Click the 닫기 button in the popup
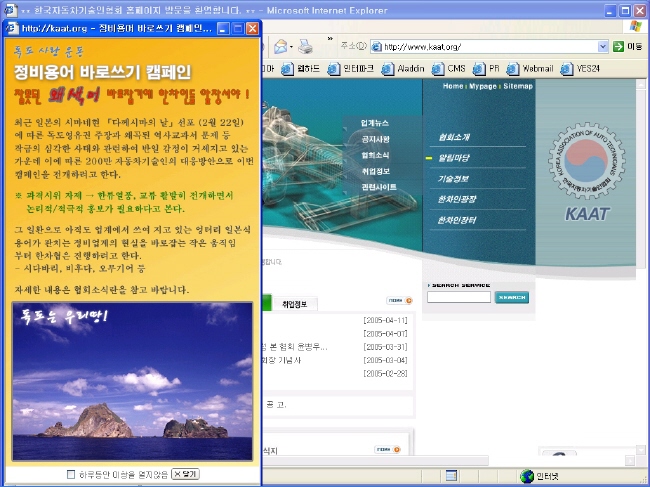 click(186, 474)
